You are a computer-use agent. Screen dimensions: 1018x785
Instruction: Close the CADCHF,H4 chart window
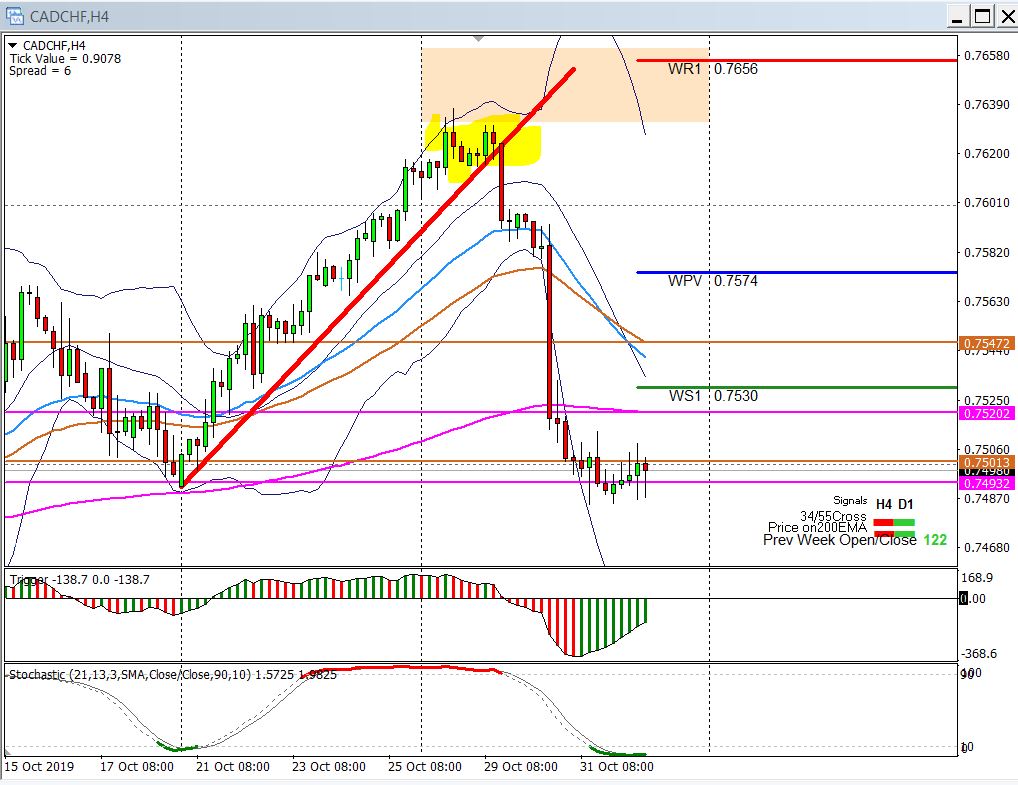point(1004,16)
